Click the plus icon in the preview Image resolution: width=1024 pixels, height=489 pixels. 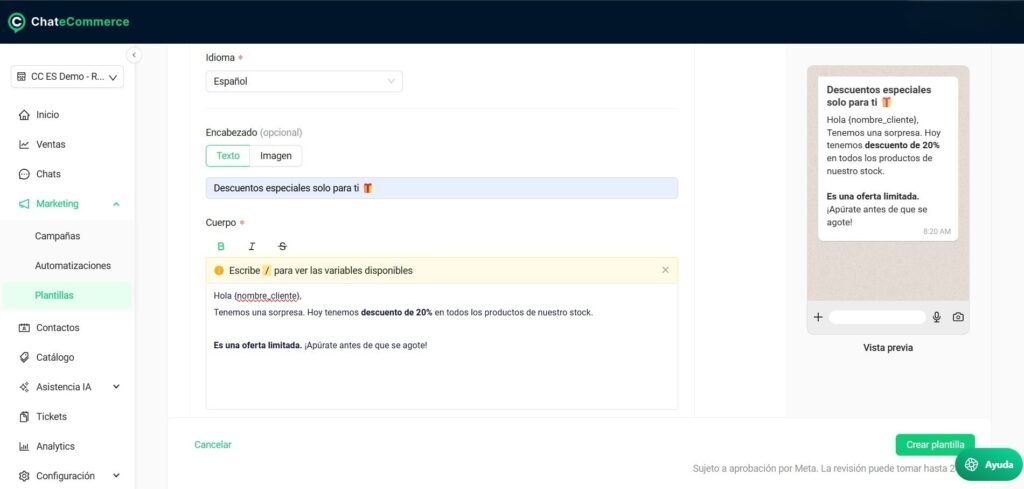click(x=818, y=317)
